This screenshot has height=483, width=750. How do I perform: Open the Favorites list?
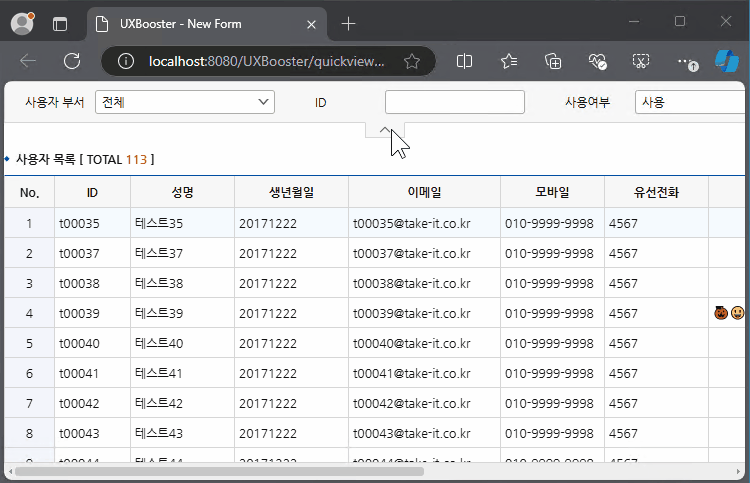click(x=509, y=61)
